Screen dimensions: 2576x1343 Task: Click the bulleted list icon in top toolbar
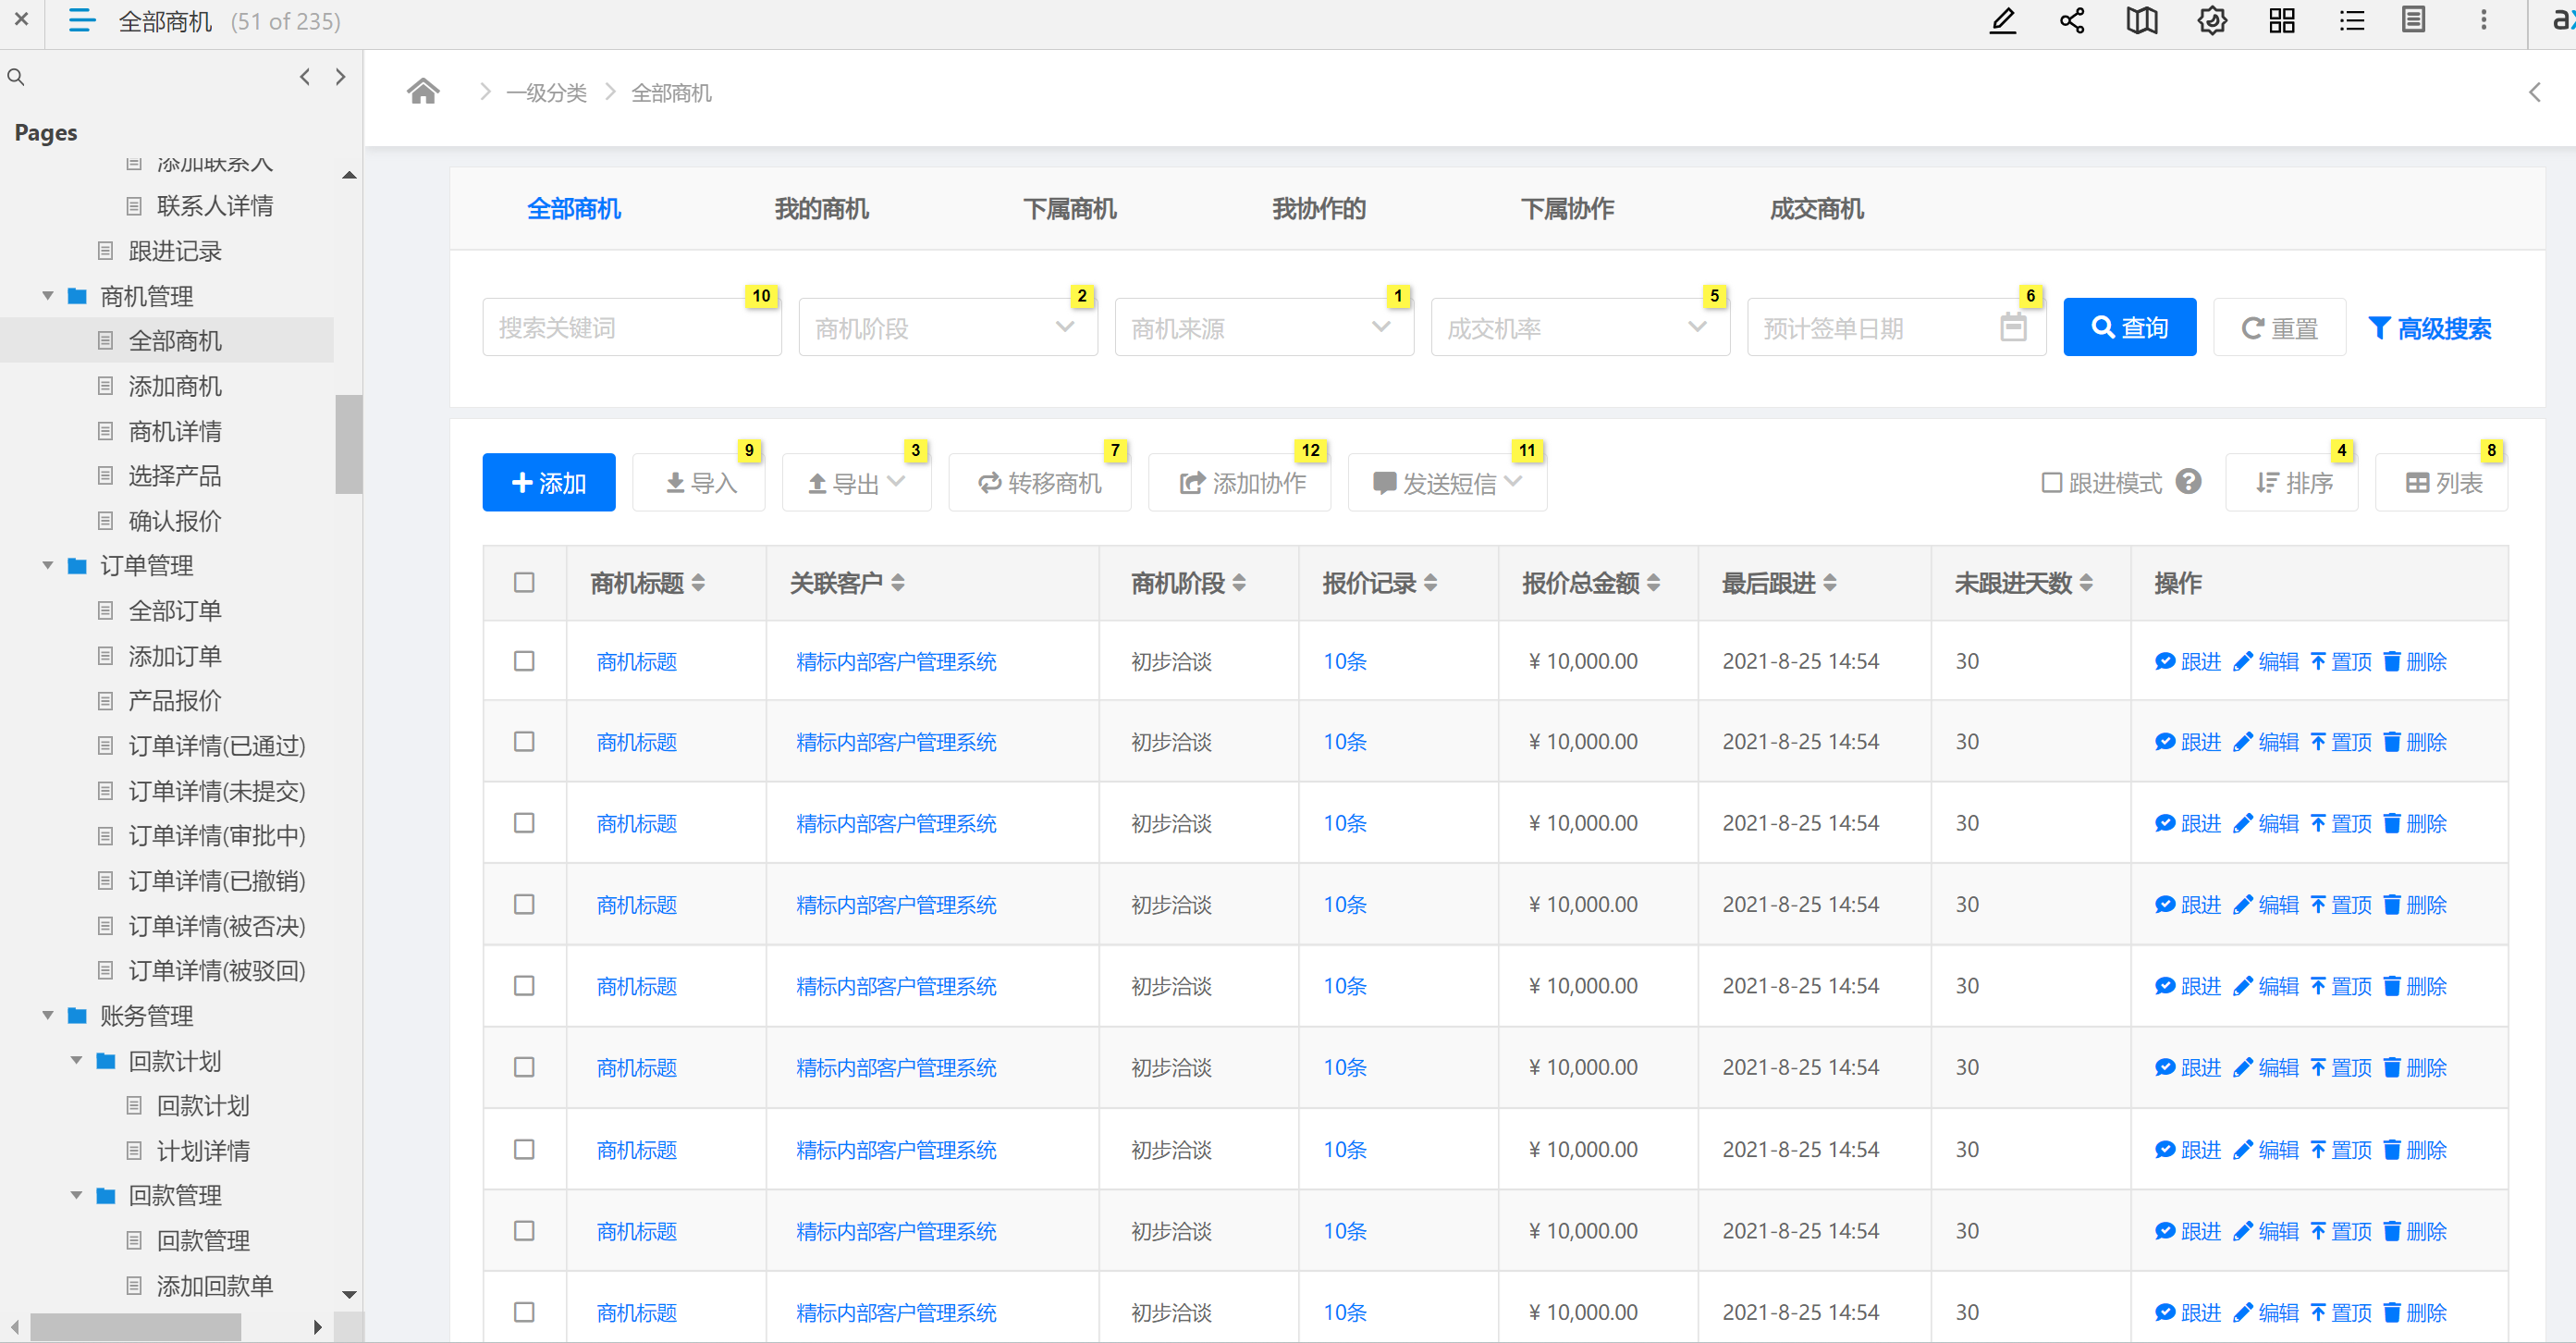point(2352,21)
